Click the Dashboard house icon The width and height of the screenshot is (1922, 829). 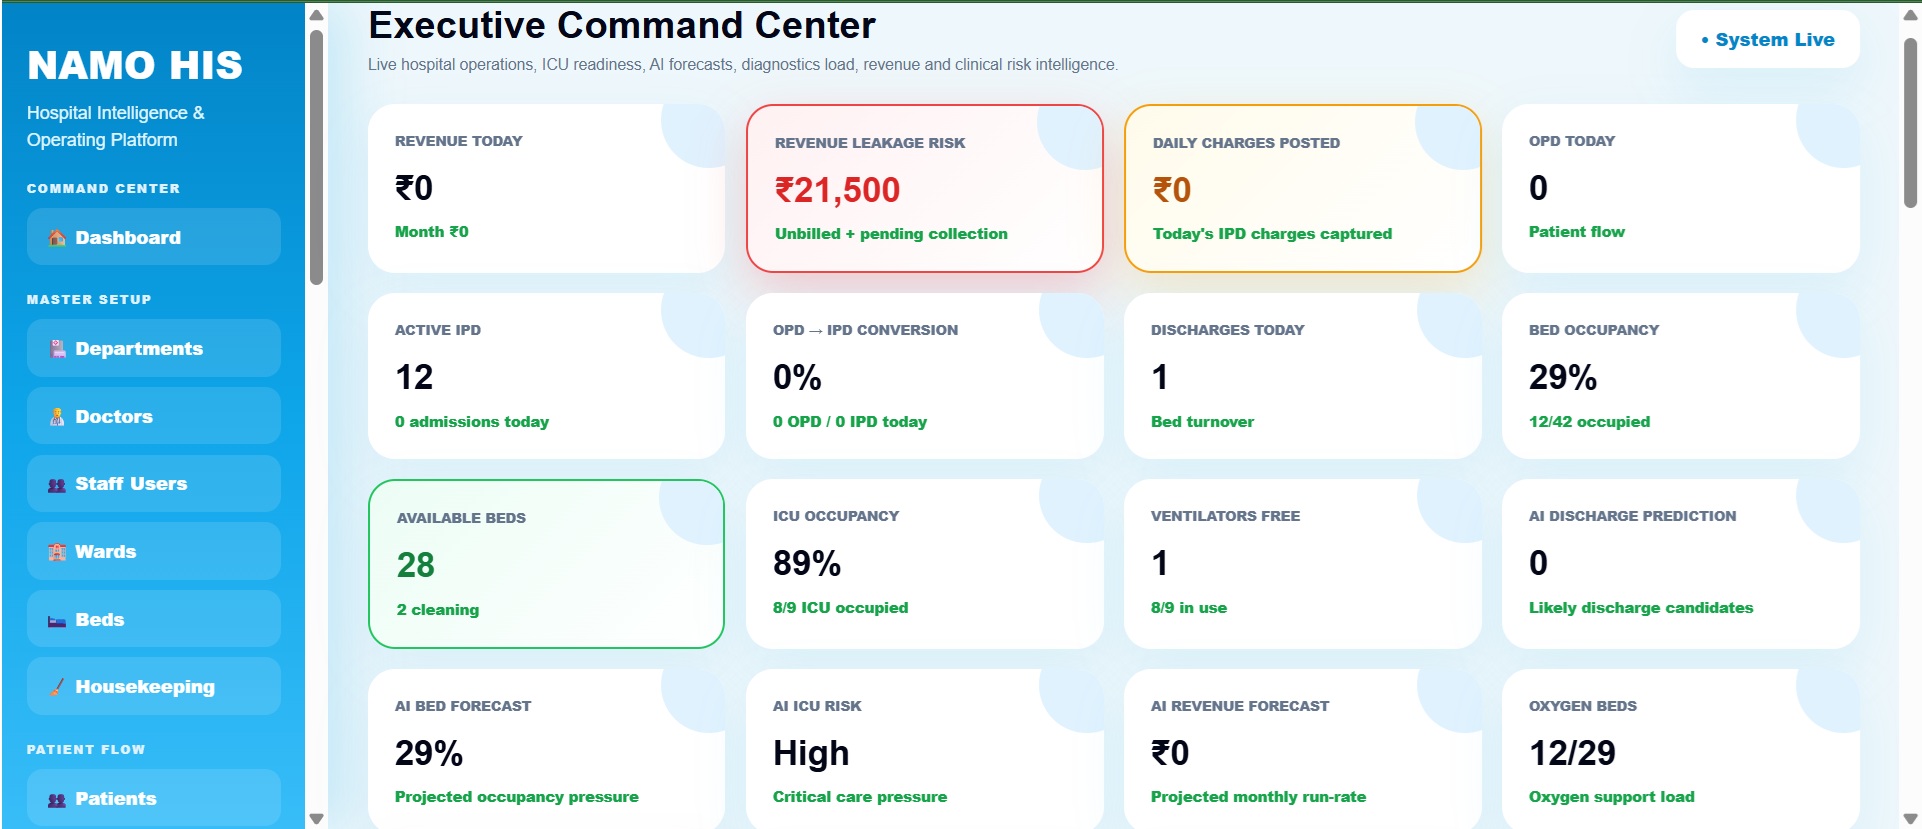pyautogui.click(x=57, y=238)
